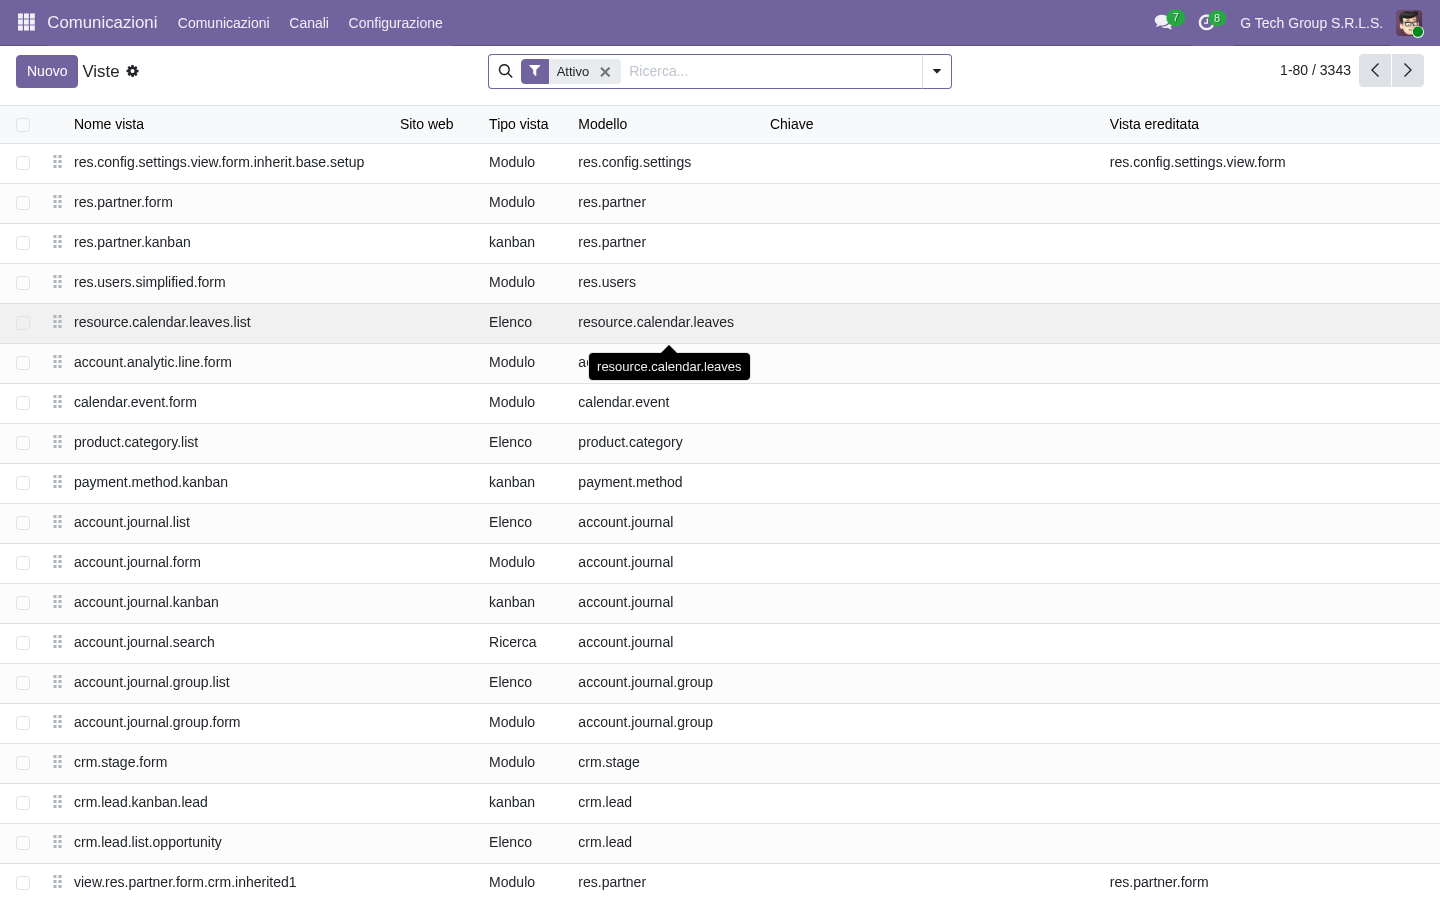The width and height of the screenshot is (1440, 900).
Task: Open the account.journal.kanban record
Action: click(146, 602)
